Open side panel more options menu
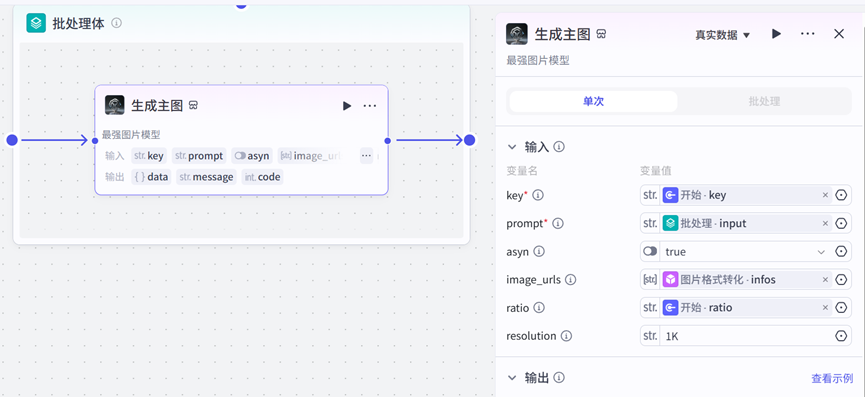Image resolution: width=865 pixels, height=397 pixels. [x=808, y=34]
